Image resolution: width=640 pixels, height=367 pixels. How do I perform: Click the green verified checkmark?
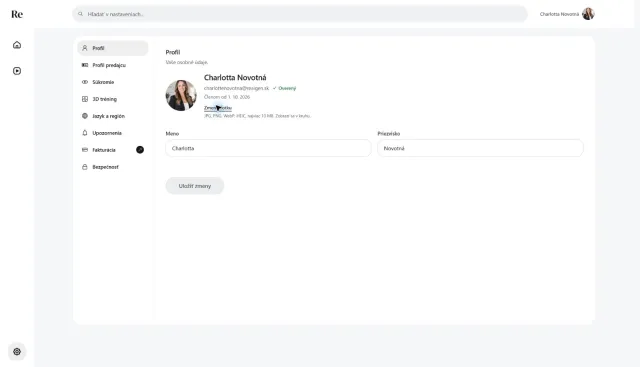tap(275, 88)
